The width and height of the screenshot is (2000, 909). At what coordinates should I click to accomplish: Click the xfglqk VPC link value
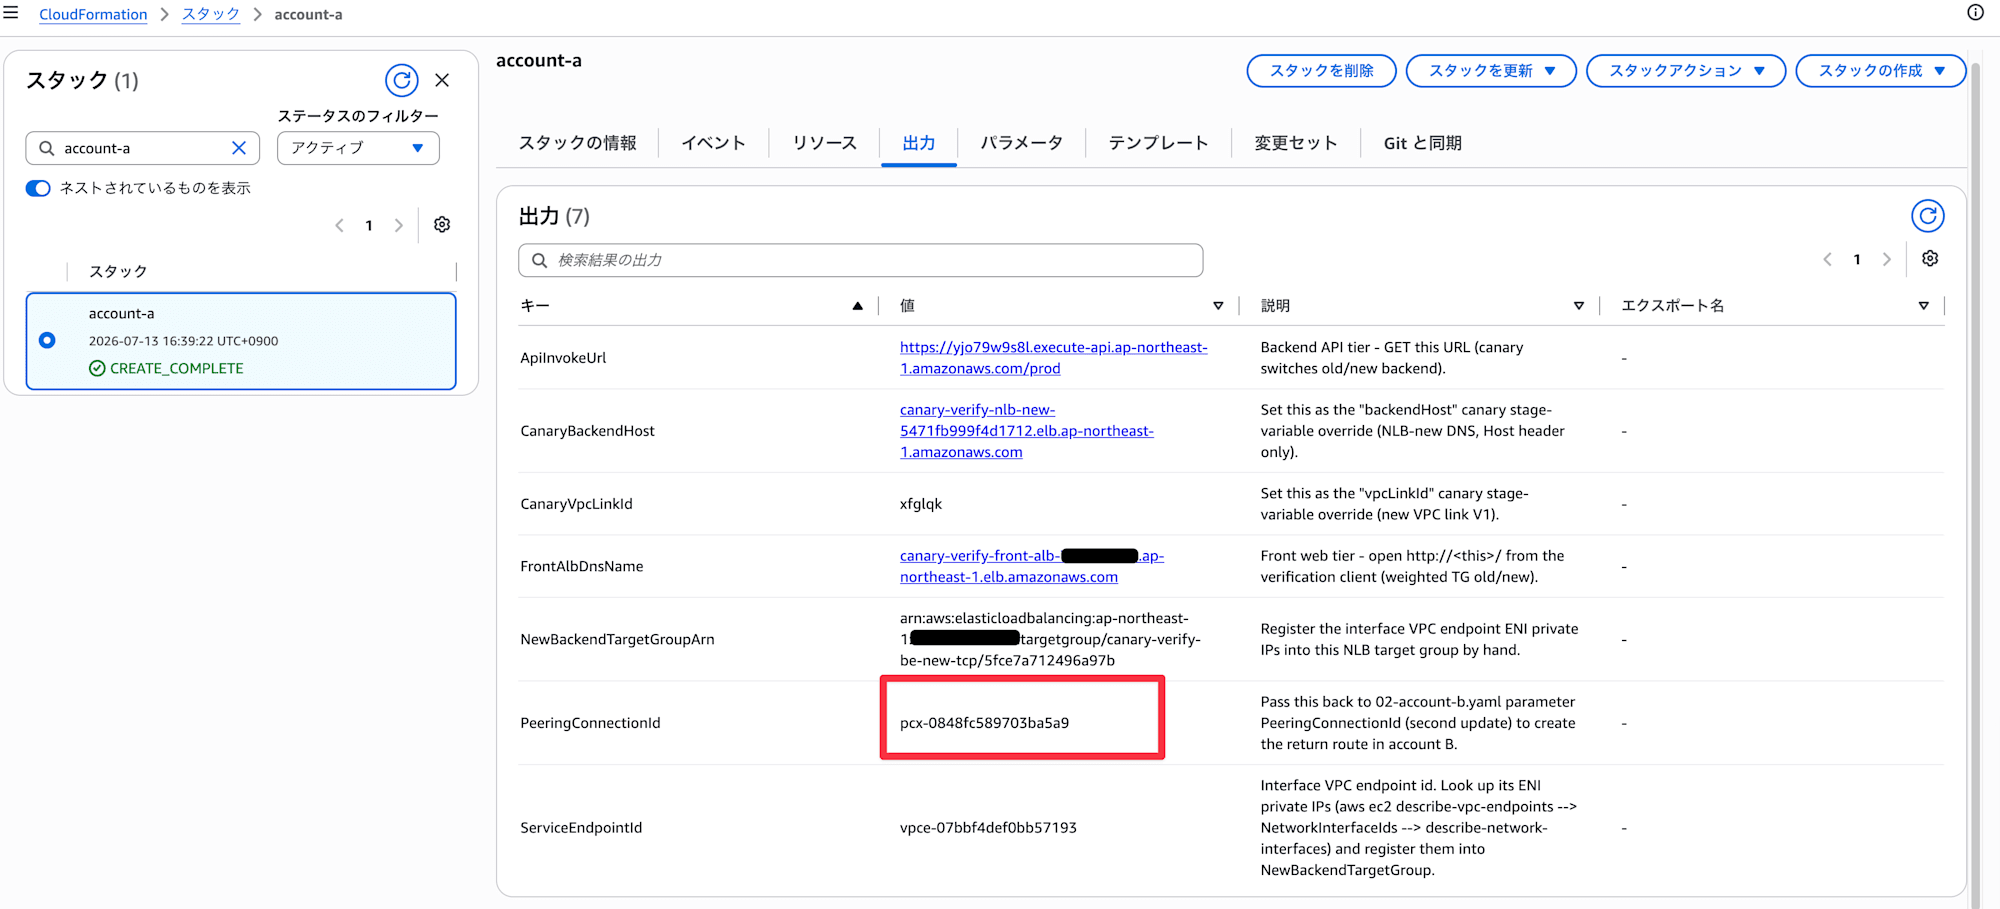(x=920, y=504)
